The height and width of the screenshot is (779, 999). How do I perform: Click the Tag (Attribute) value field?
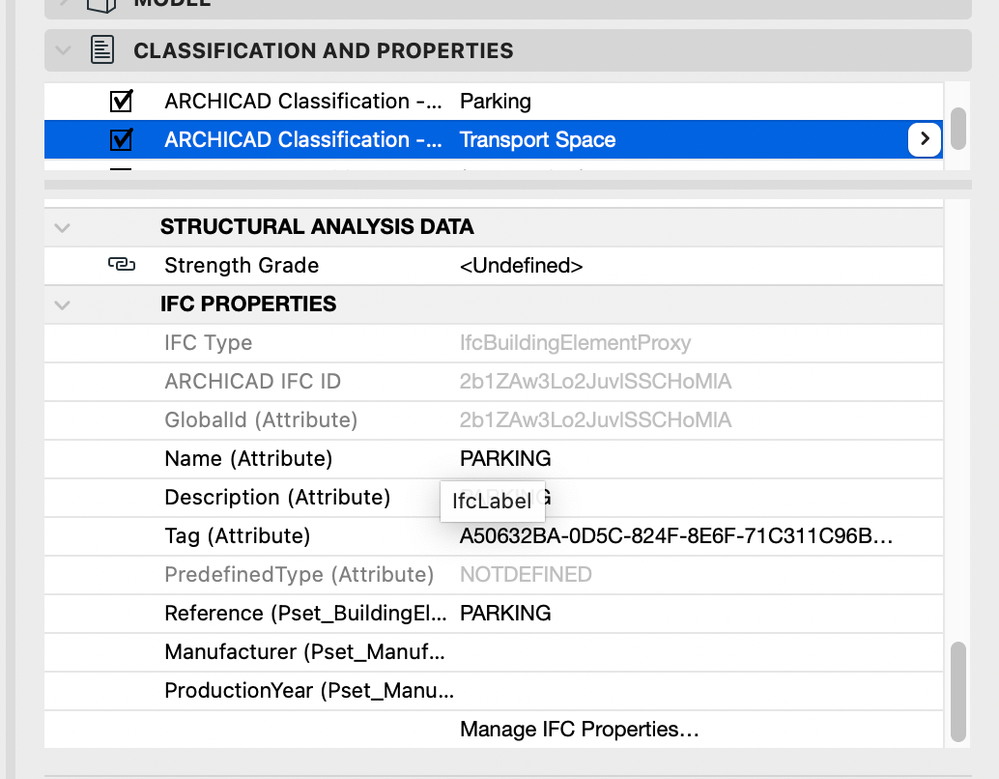(675, 536)
